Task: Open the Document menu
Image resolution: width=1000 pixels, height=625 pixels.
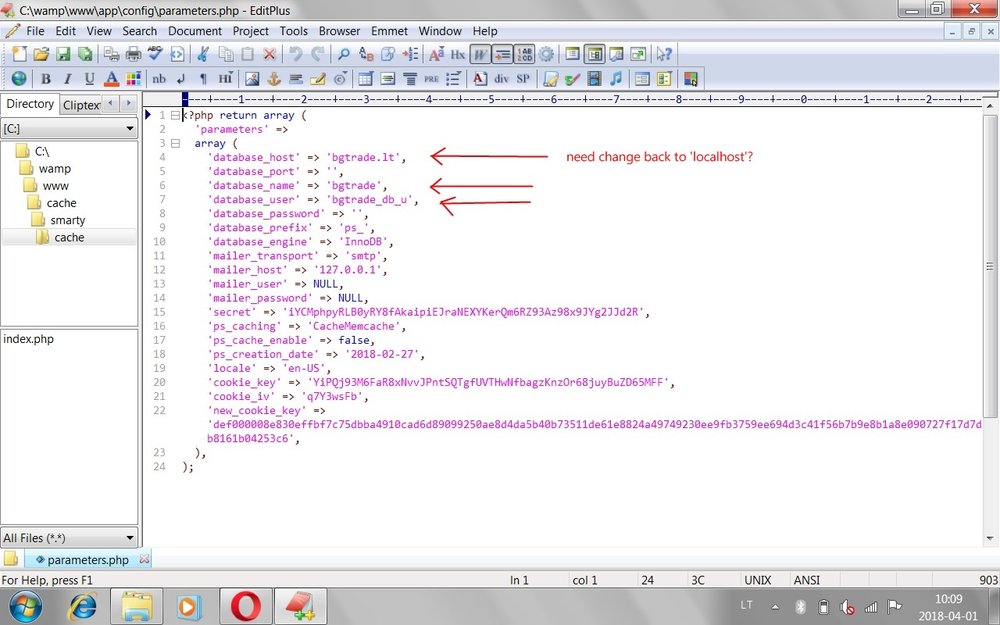Action: (194, 31)
